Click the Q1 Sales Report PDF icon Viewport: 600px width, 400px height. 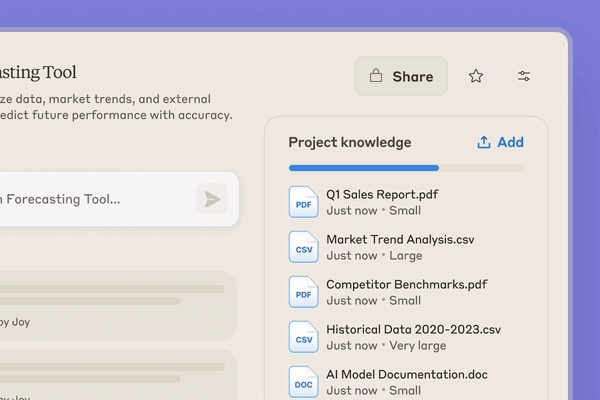(x=303, y=202)
